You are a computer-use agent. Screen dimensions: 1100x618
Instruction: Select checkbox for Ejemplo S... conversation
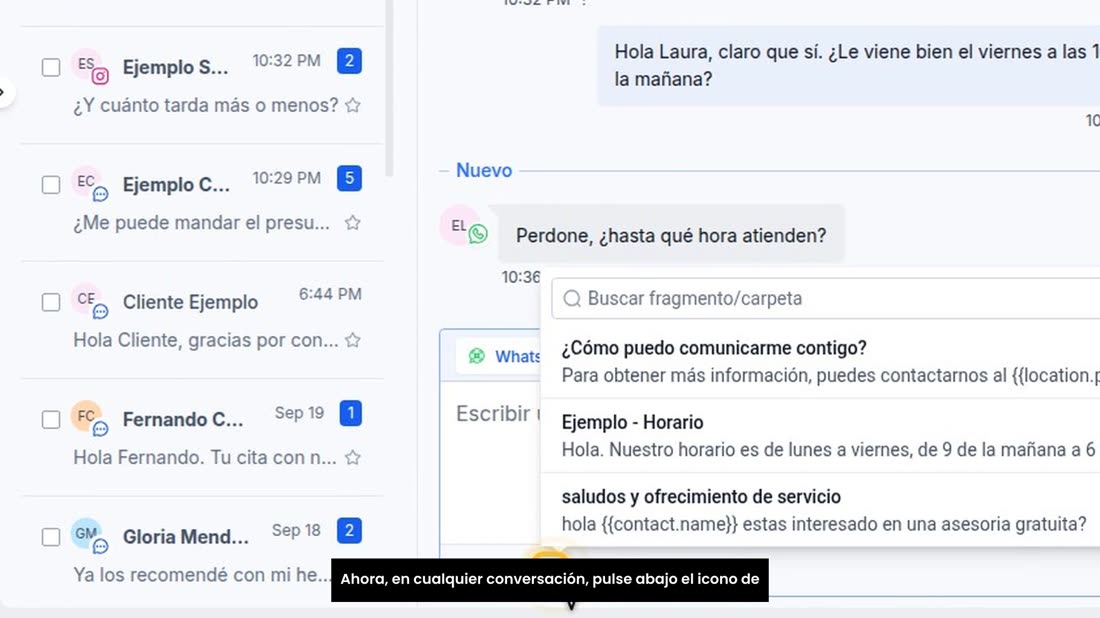tap(51, 67)
